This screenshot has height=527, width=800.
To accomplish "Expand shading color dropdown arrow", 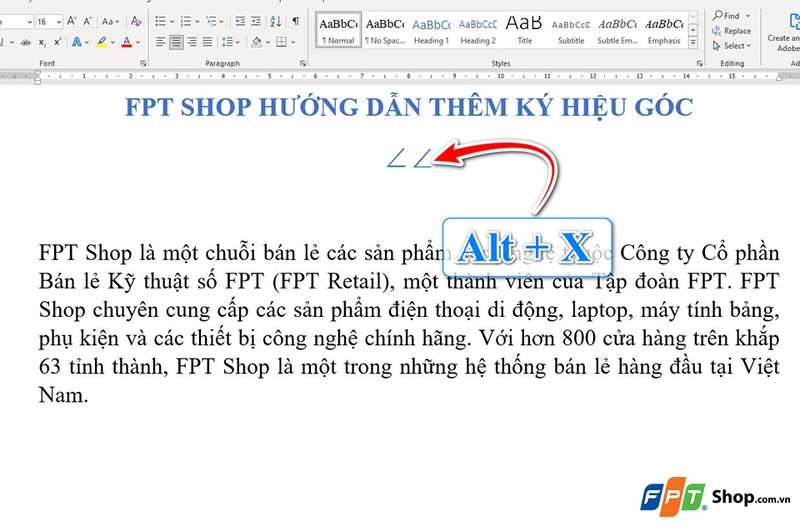I will [267, 42].
